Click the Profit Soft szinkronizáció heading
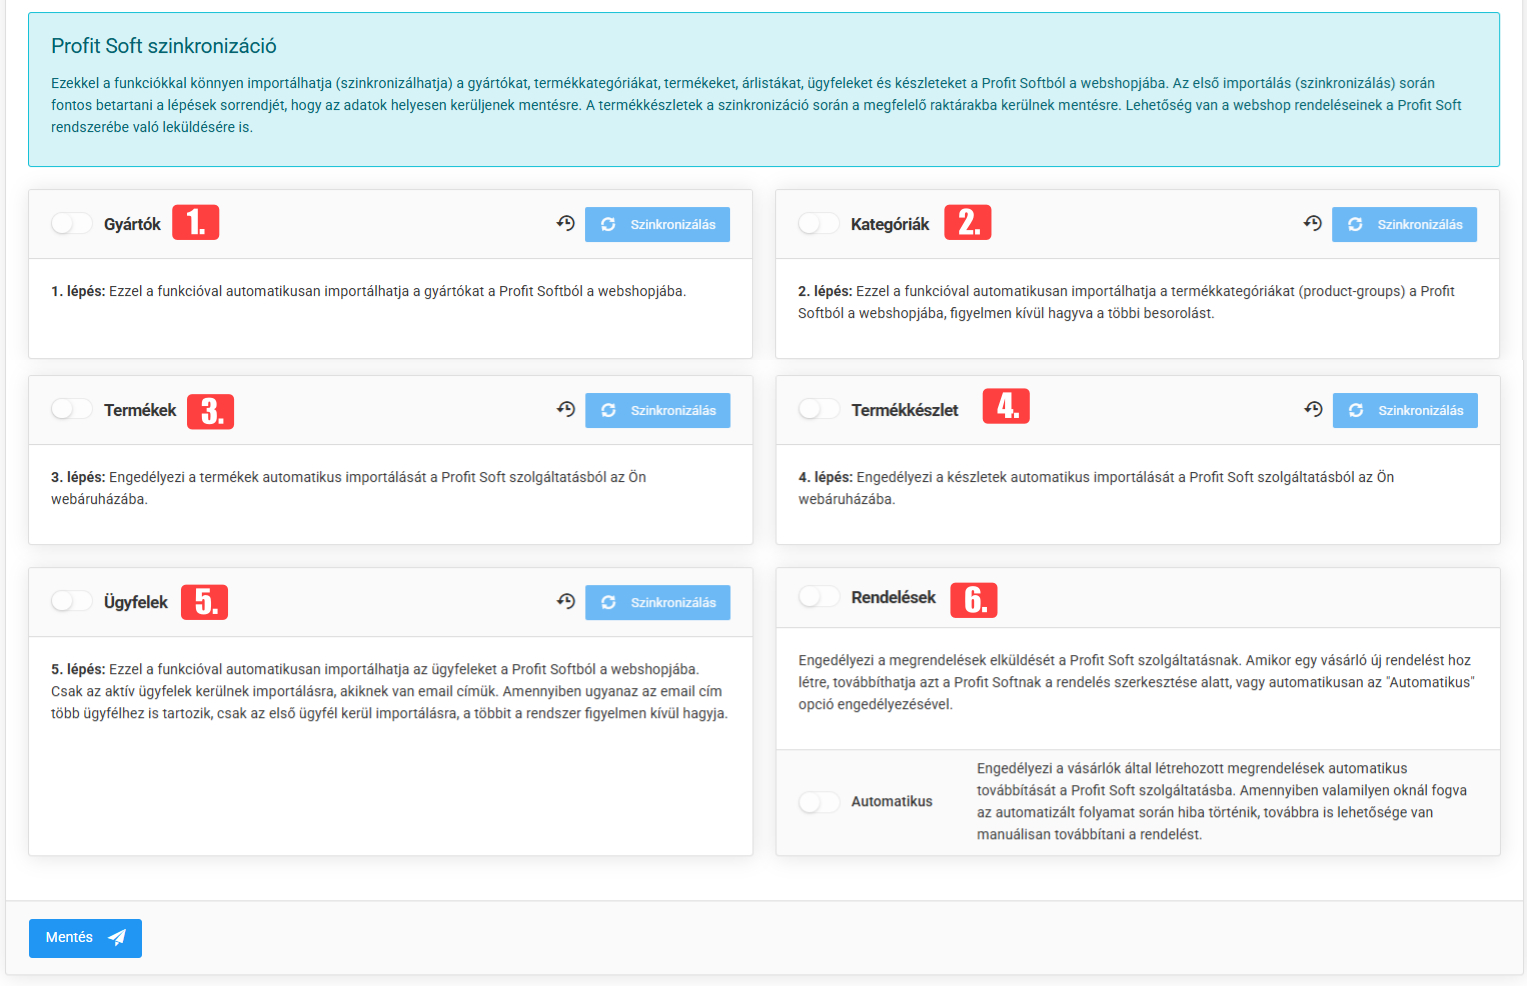The image size is (1527, 986). [164, 46]
